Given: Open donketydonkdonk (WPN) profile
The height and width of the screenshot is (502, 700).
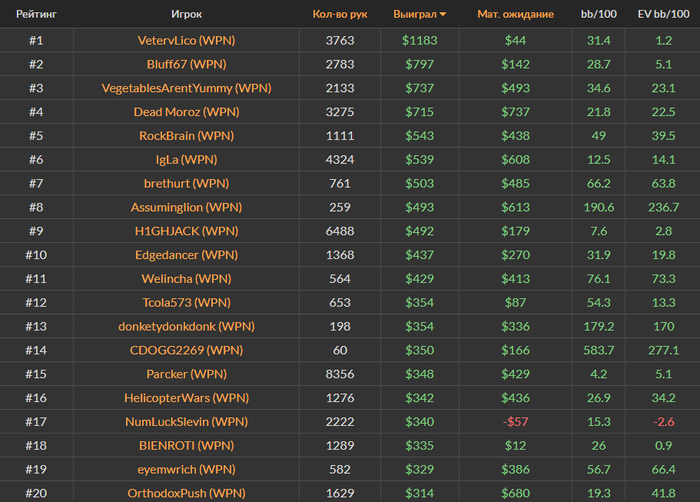Looking at the screenshot, I should pyautogui.click(x=186, y=326).
